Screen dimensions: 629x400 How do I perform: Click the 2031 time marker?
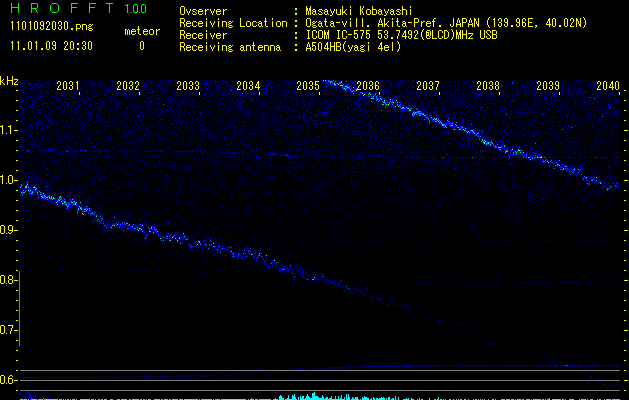click(x=67, y=85)
